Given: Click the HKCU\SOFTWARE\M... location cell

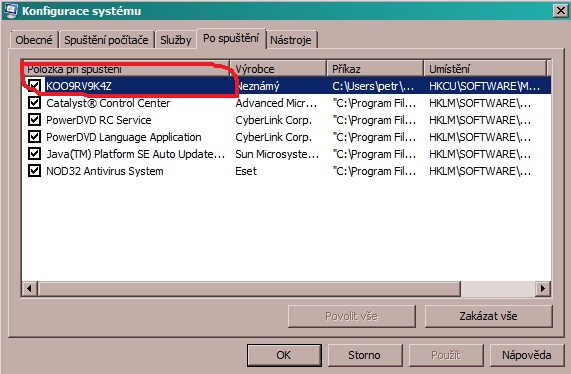Looking at the screenshot, I should pos(484,86).
